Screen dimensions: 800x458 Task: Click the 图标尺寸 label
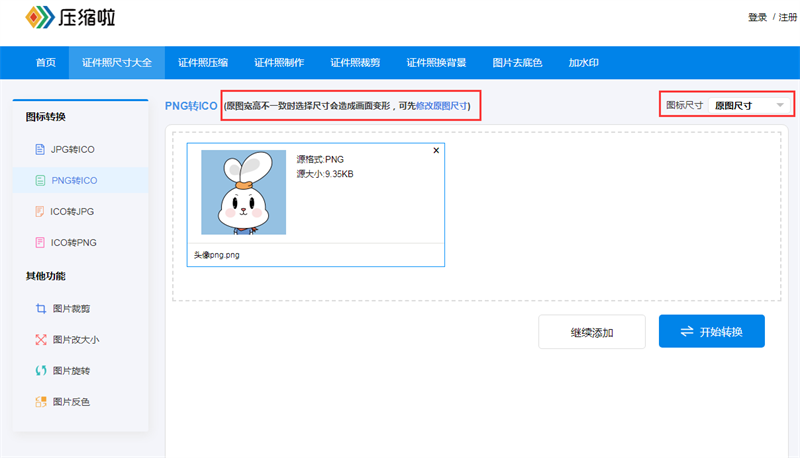[x=685, y=105]
